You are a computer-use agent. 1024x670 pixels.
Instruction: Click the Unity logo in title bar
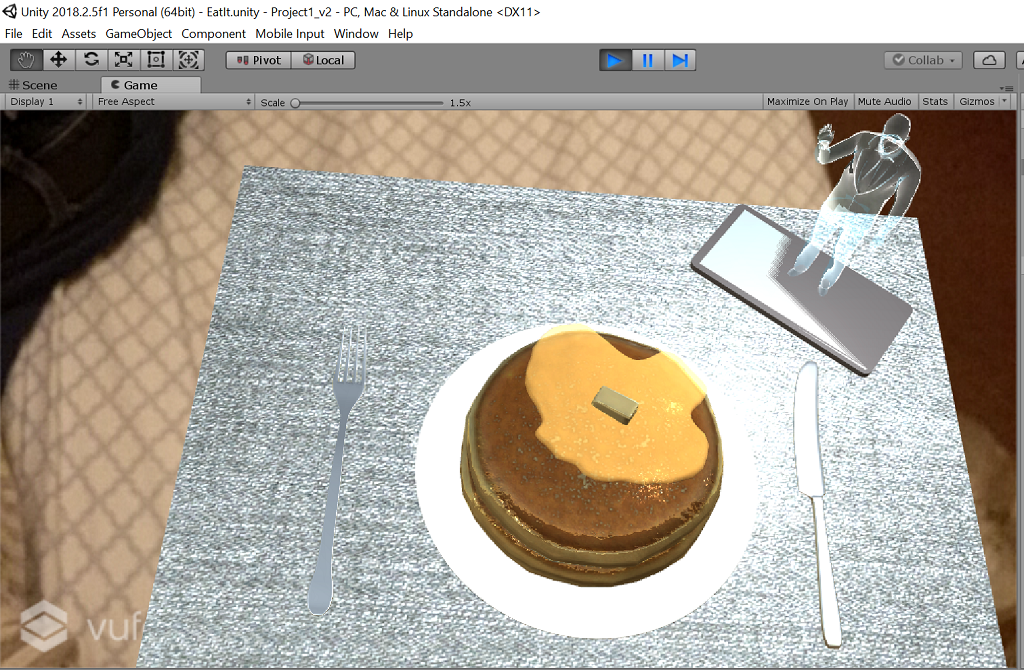[10, 12]
